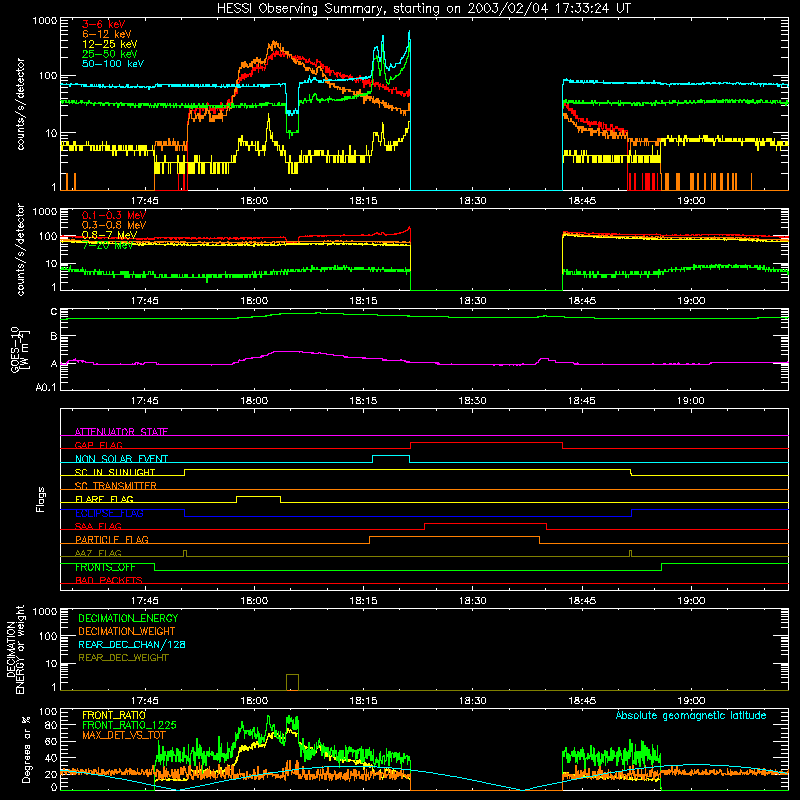Click the 18:15 time tick under Flags plot

[x=363, y=601]
